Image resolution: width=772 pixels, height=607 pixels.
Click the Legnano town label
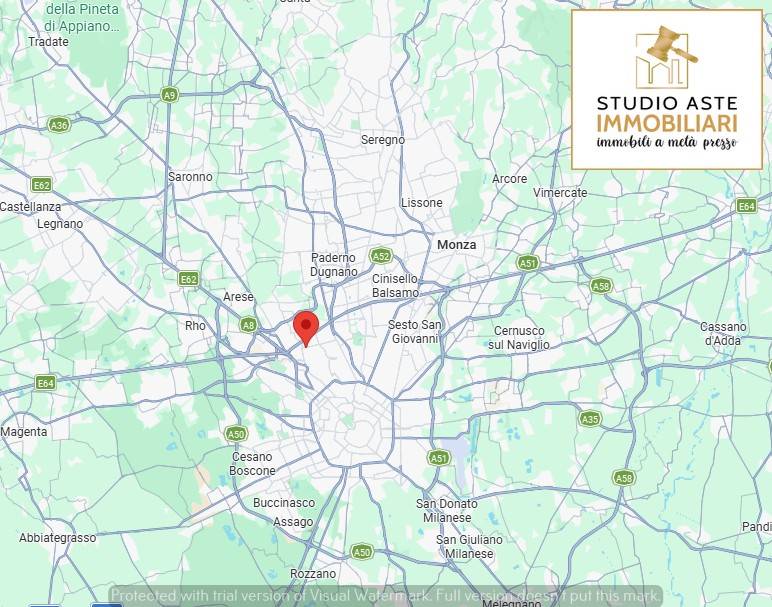pyautogui.click(x=60, y=224)
